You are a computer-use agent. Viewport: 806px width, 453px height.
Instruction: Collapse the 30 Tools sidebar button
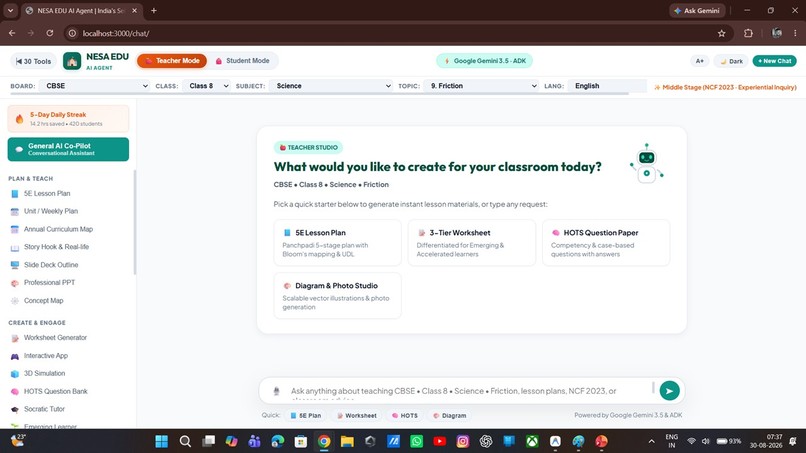click(x=33, y=61)
